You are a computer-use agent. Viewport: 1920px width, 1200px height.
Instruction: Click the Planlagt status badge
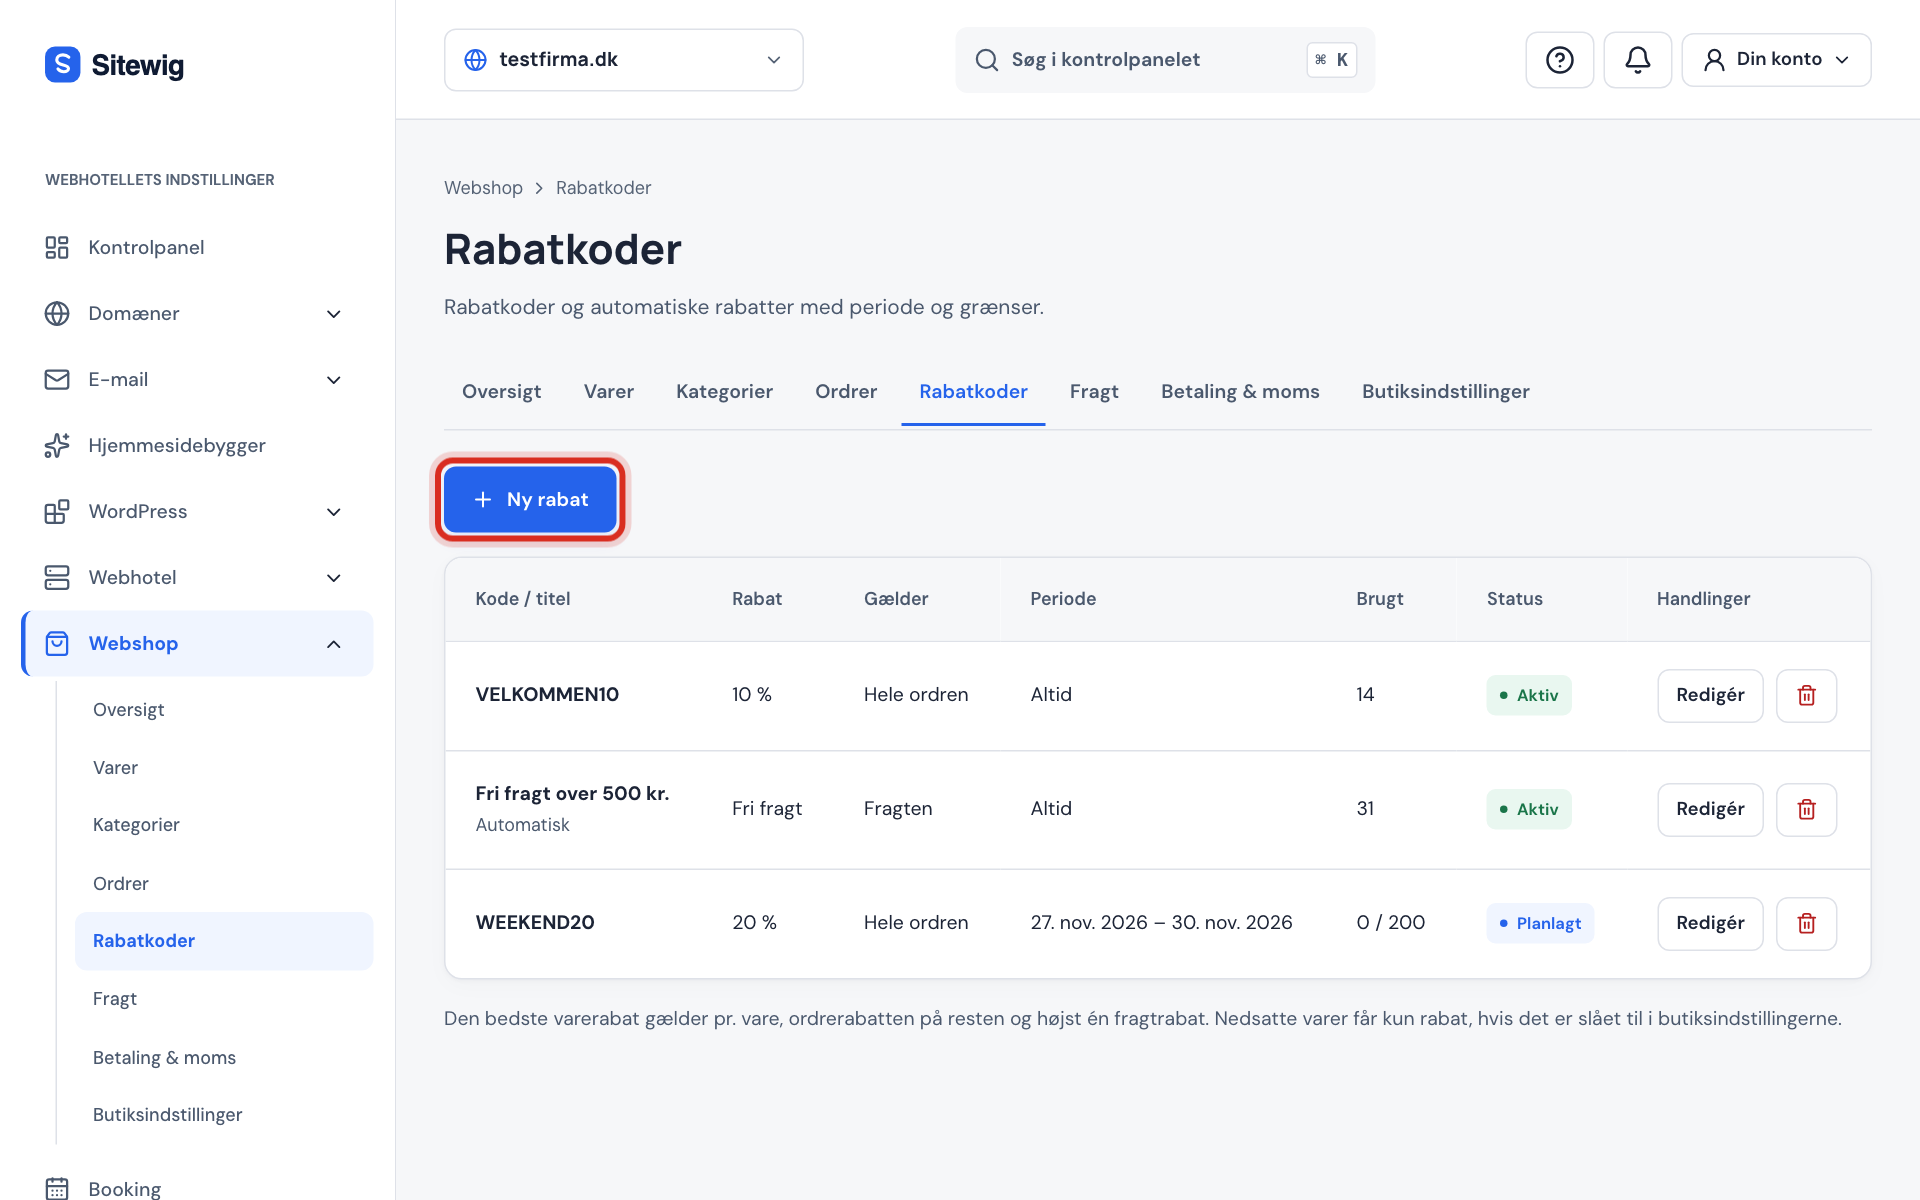click(x=1540, y=923)
